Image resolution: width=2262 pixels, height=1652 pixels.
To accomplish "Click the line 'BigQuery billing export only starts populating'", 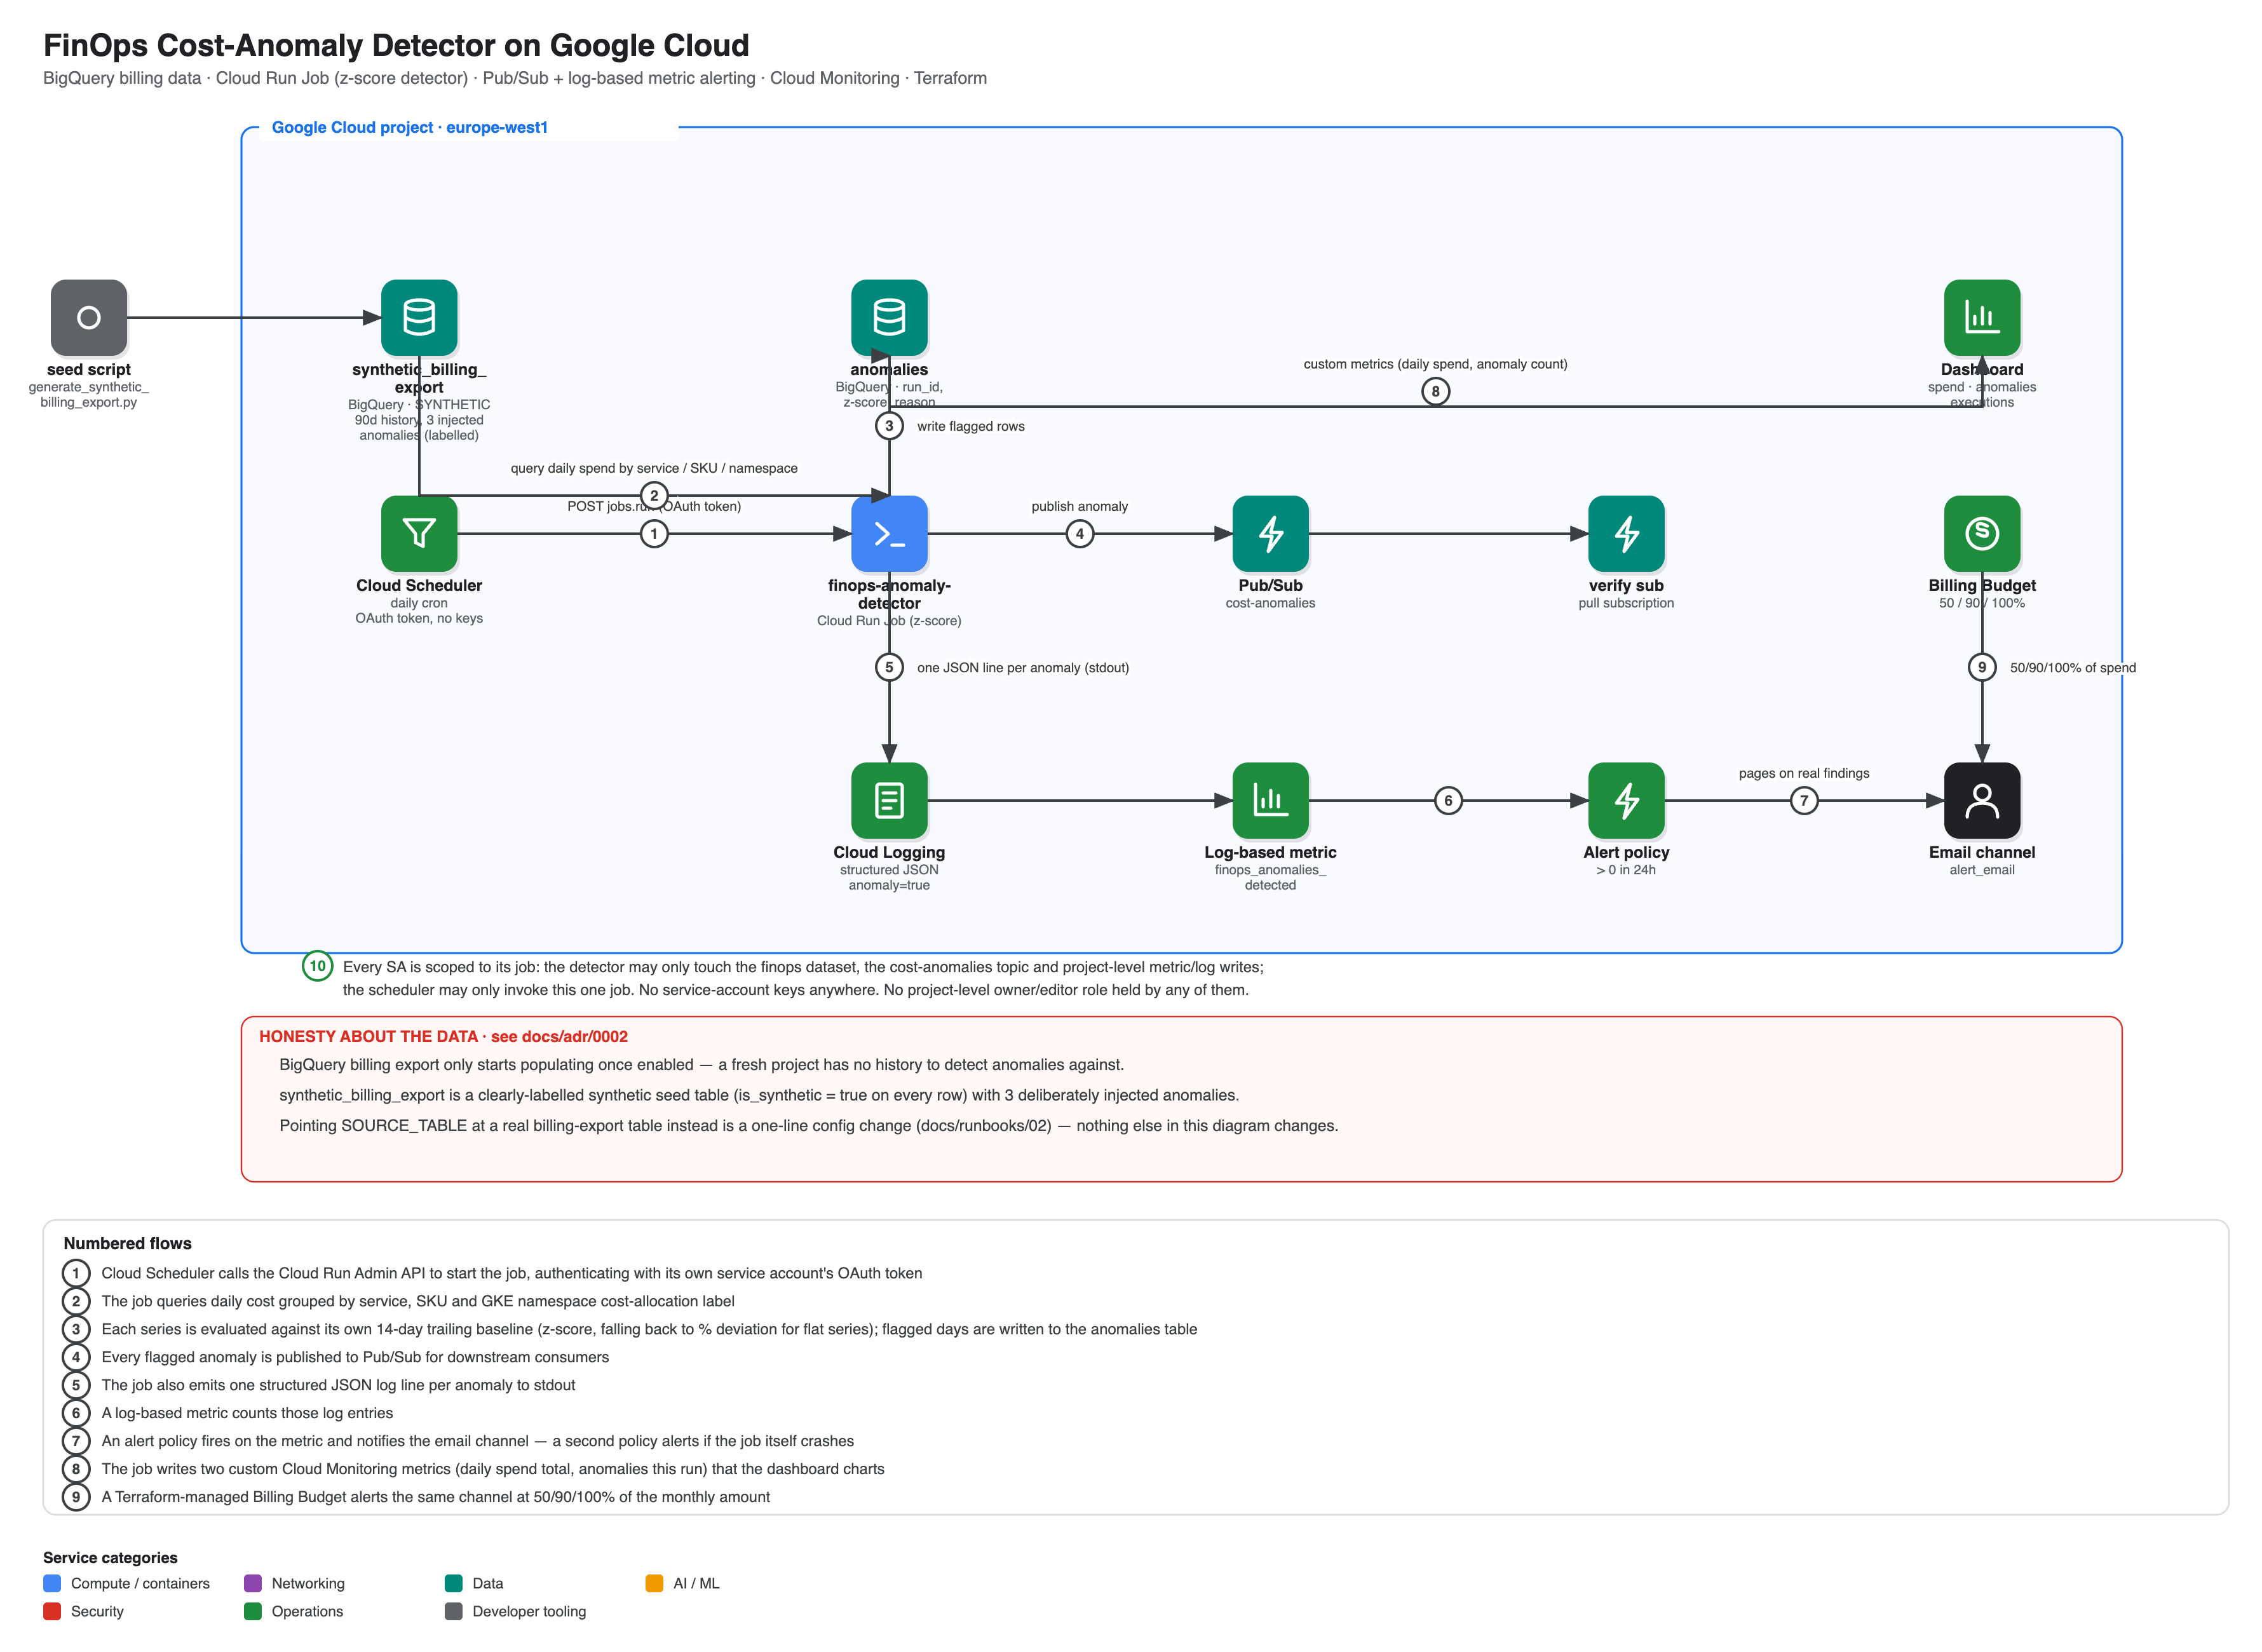I will click(701, 1065).
